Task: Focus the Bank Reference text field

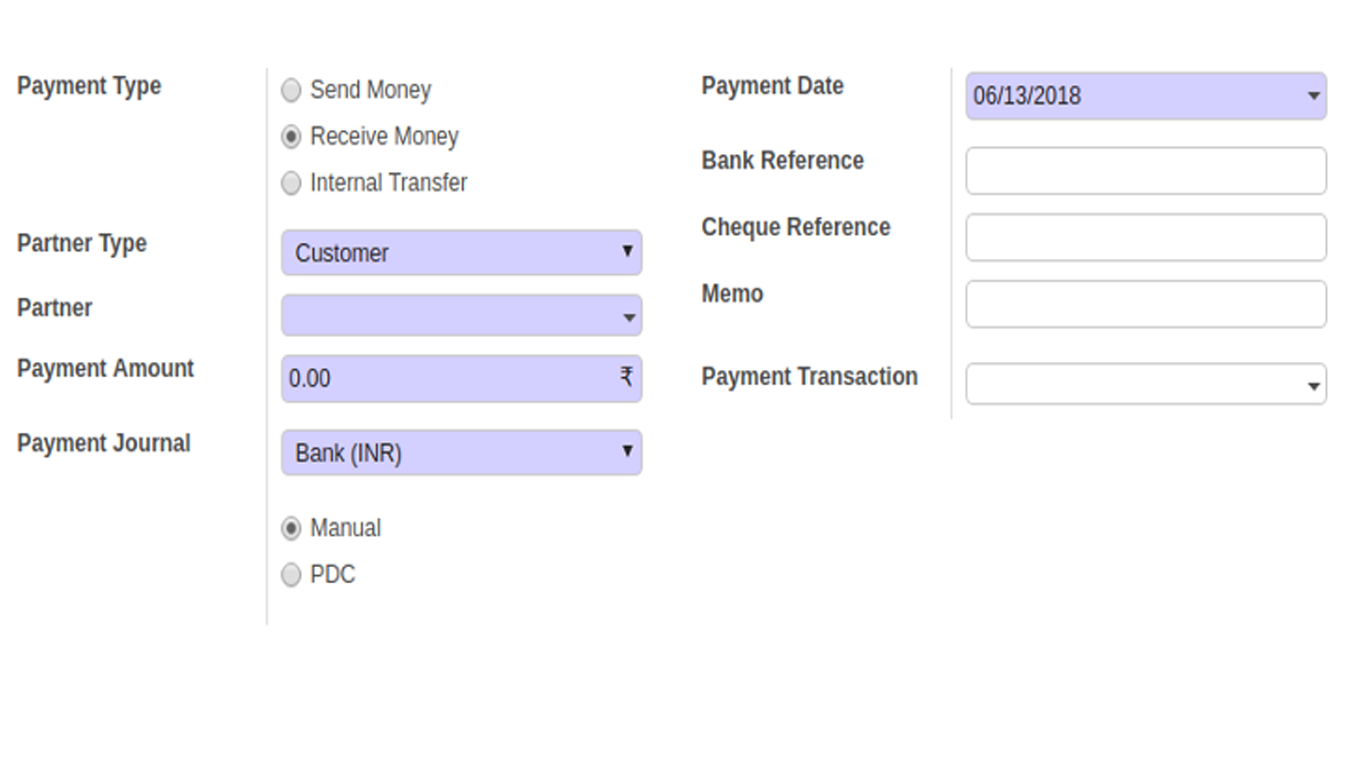Action: pyautogui.click(x=1146, y=171)
